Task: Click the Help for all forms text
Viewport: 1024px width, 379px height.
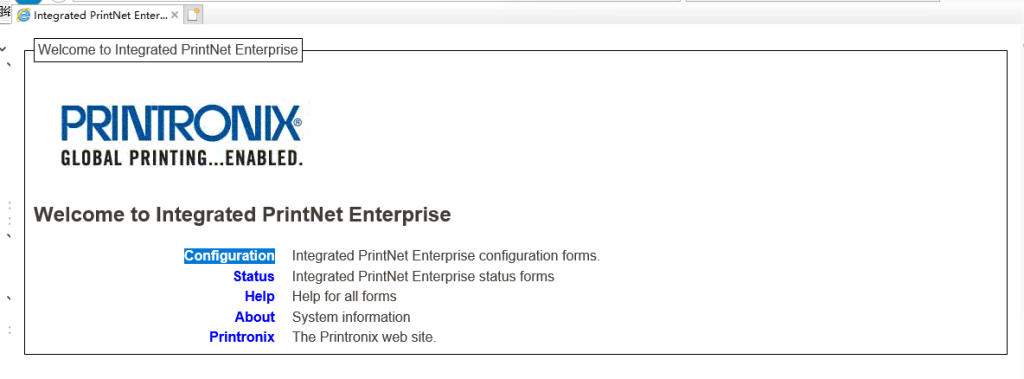Action: 344,297
